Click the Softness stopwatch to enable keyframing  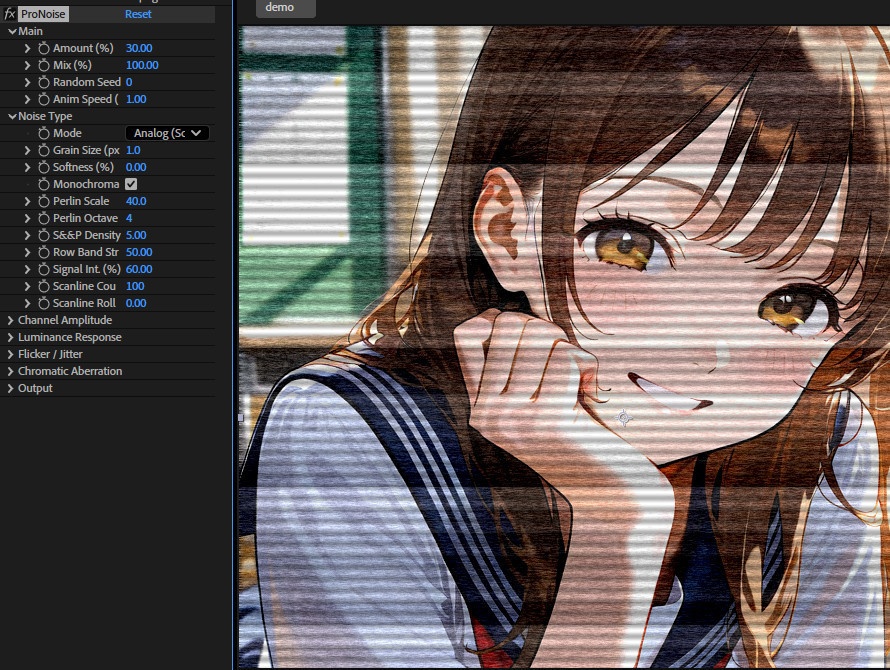(43, 167)
